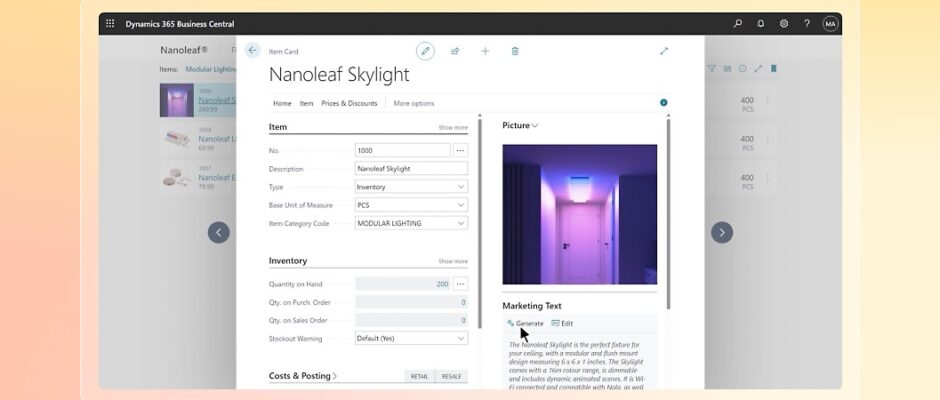Open the settings gear in top bar
Screen dimensions: 940x400
click(x=784, y=24)
